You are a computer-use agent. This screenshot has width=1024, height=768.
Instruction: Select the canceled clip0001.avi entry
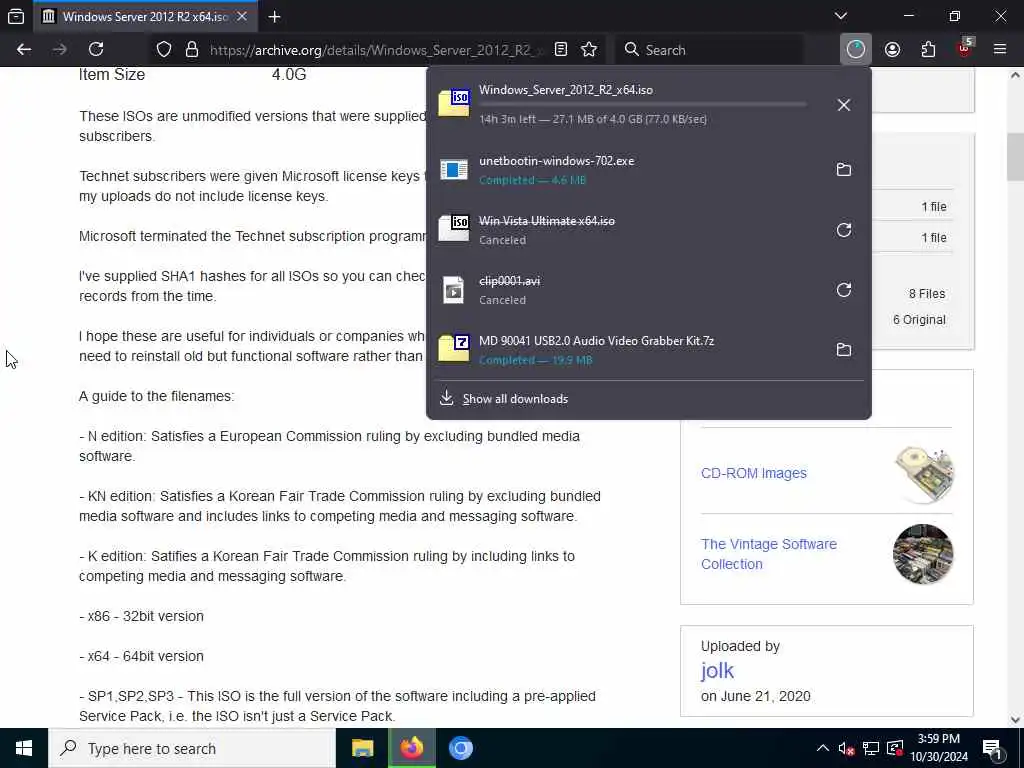point(627,290)
